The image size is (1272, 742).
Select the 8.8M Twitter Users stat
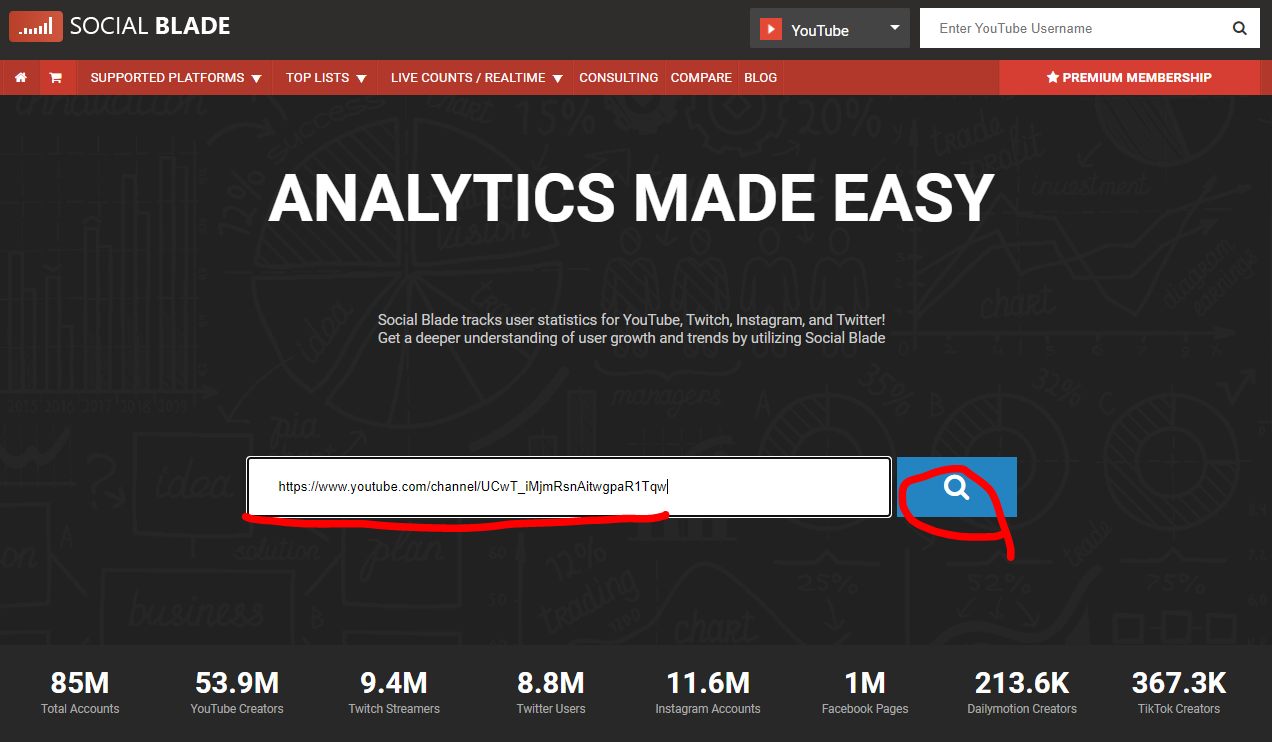(x=551, y=693)
